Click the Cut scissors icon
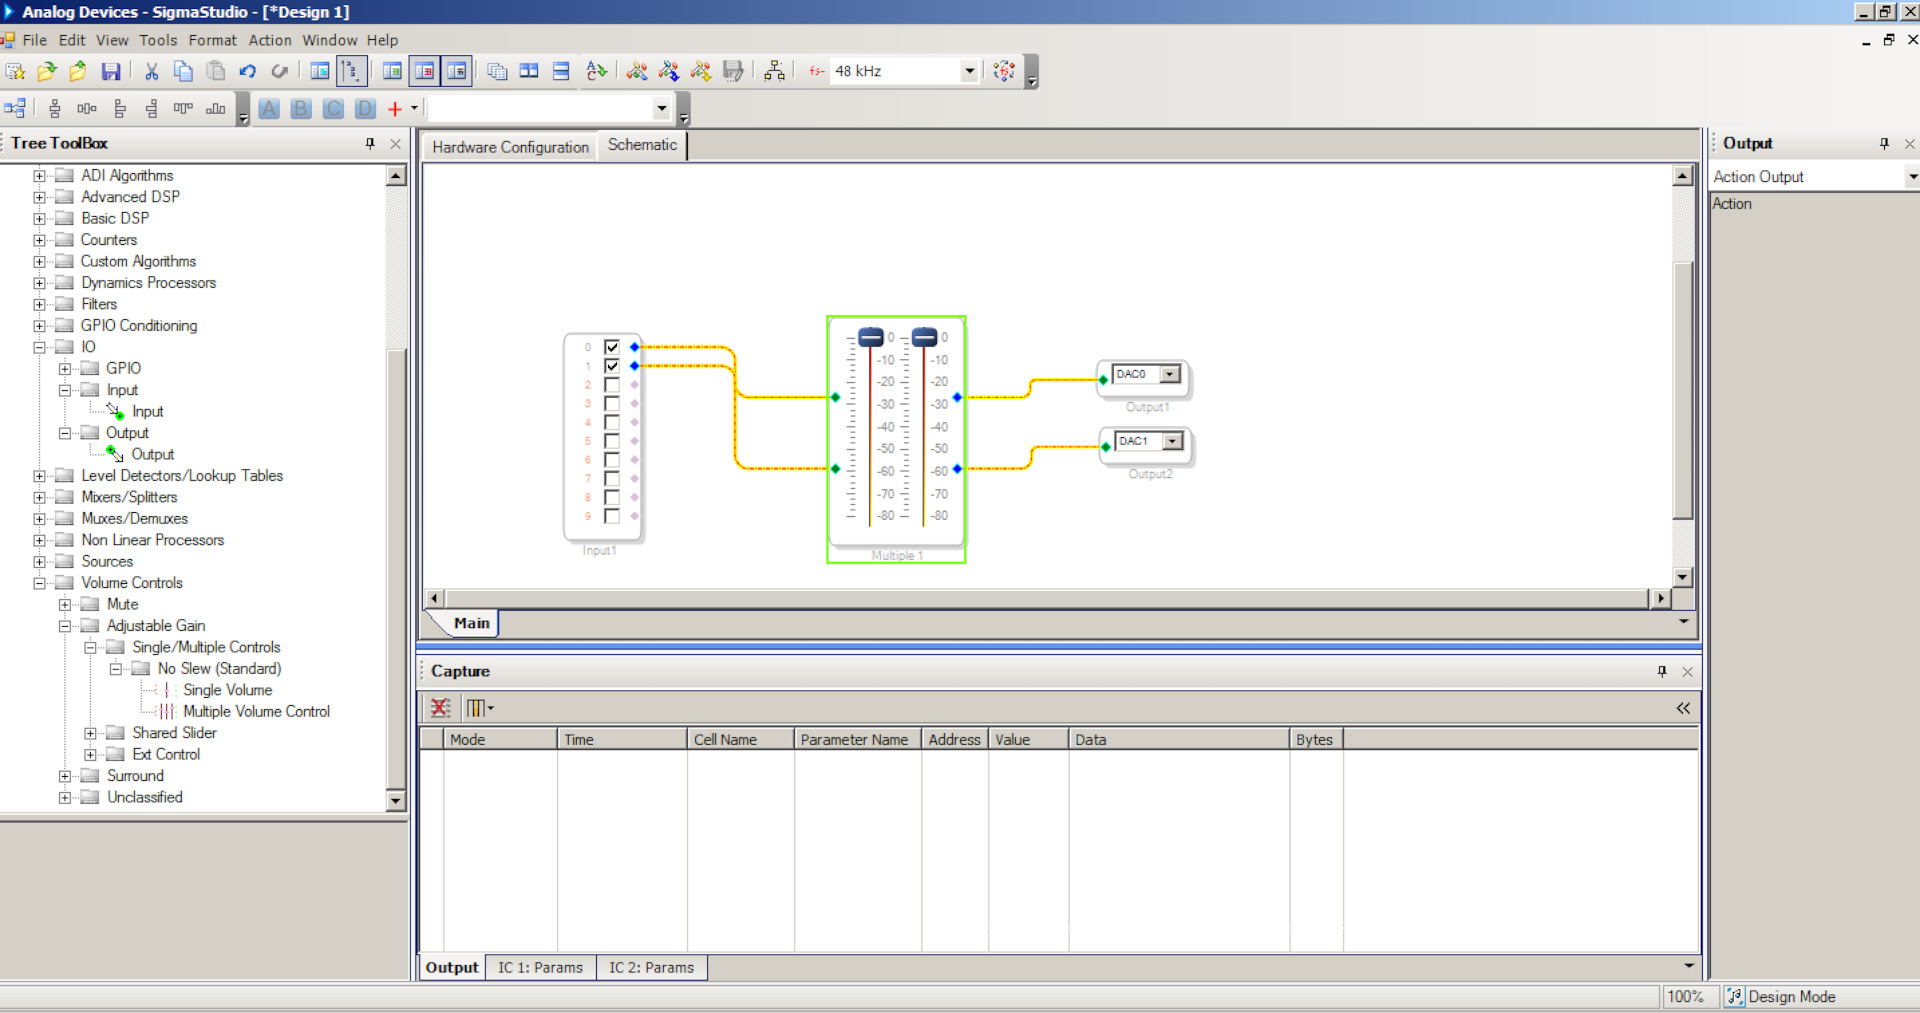 152,71
